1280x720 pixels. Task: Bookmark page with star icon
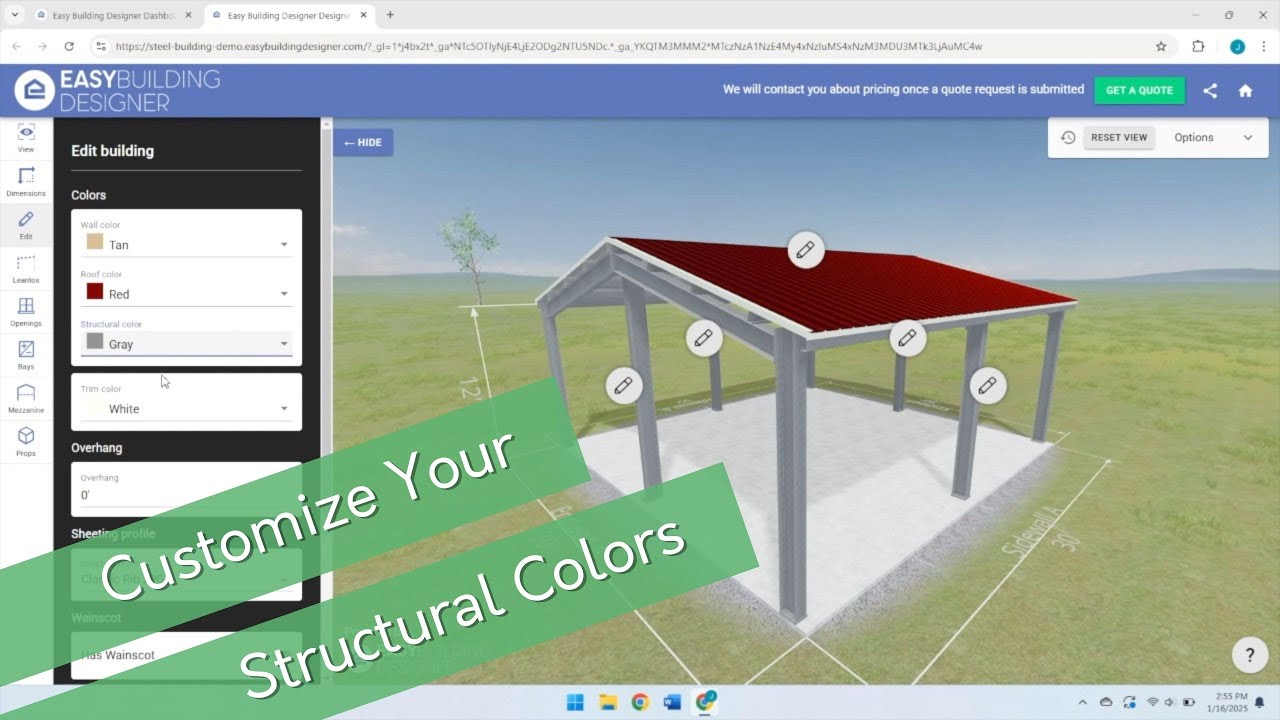(x=1161, y=46)
